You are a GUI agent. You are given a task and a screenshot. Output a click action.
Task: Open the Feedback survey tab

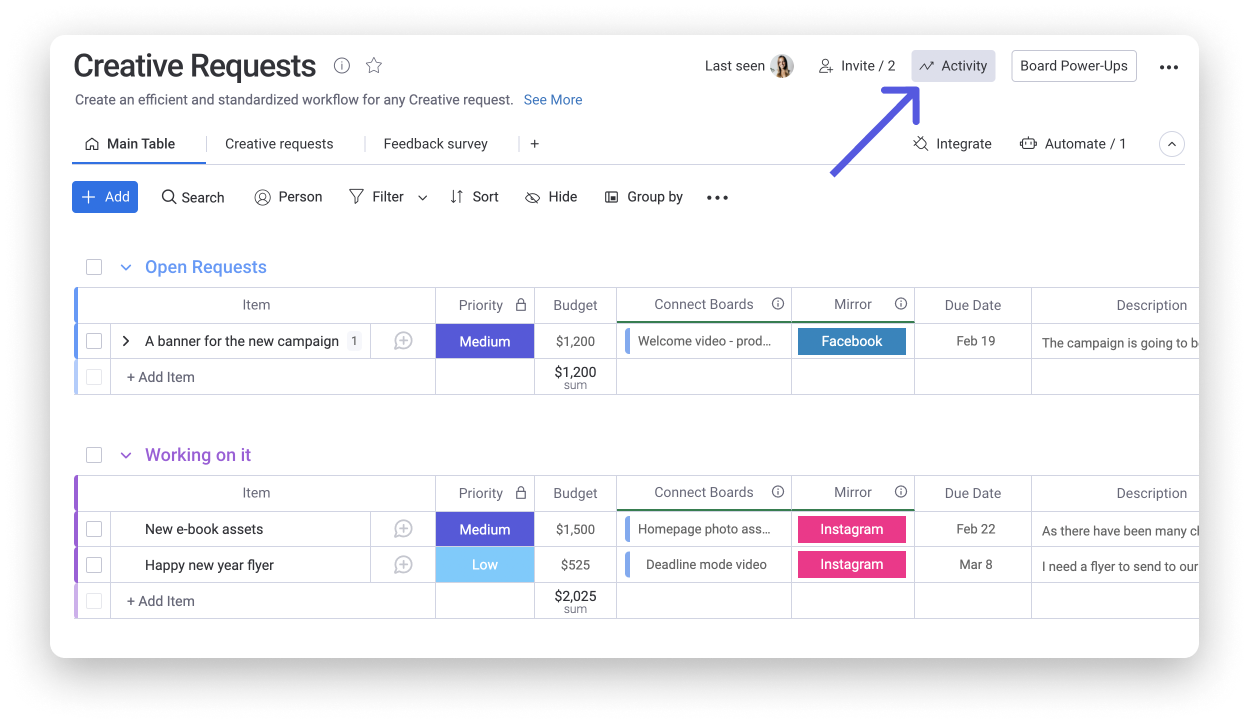[x=435, y=144]
